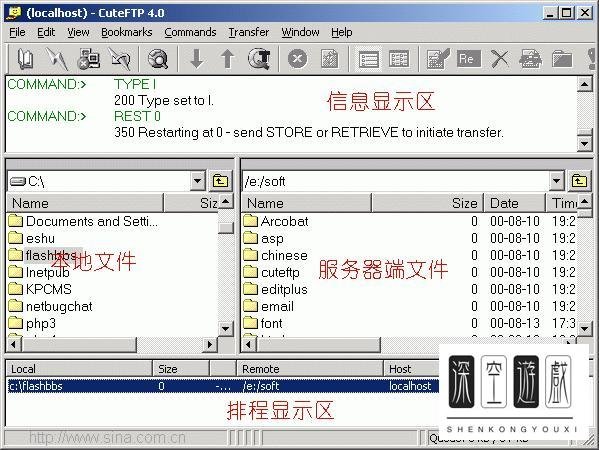Click the CuteFTP title bar app icon
The height and width of the screenshot is (450, 599).
point(14,13)
